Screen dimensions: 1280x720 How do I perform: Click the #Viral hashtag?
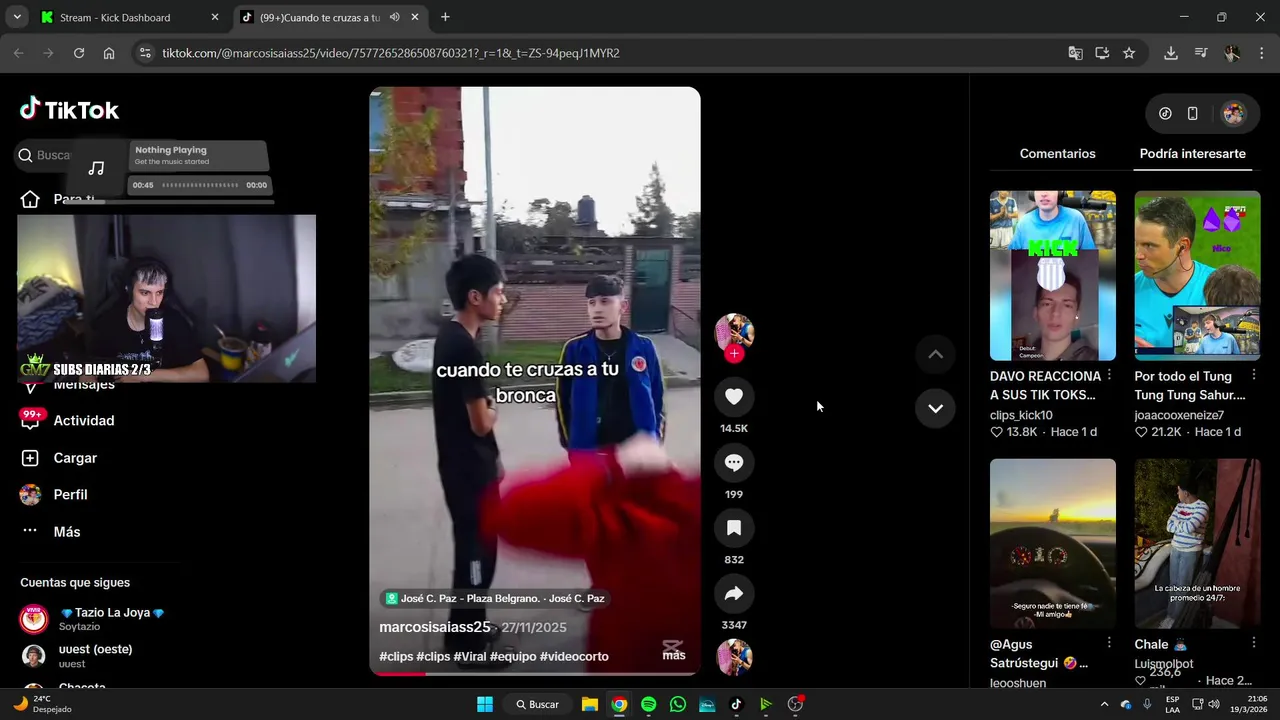470,656
